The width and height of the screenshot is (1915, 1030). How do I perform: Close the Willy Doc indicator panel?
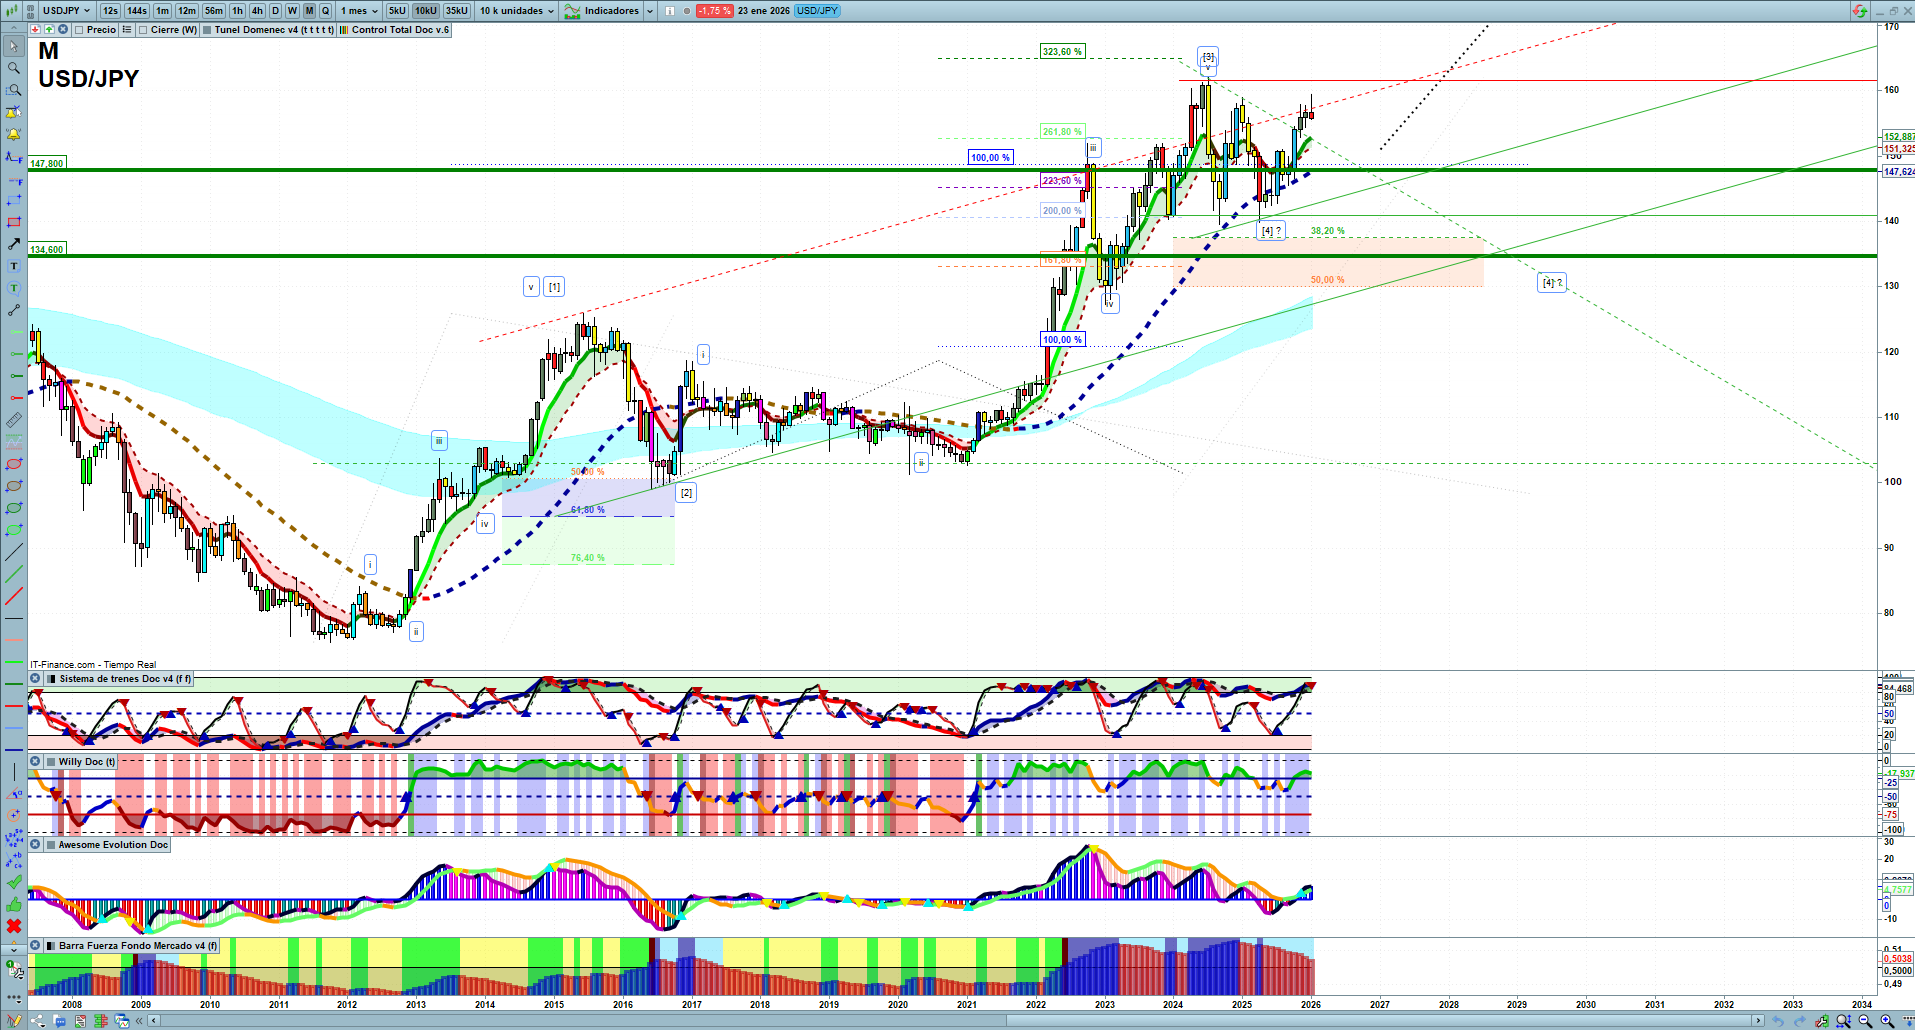pyautogui.click(x=35, y=762)
